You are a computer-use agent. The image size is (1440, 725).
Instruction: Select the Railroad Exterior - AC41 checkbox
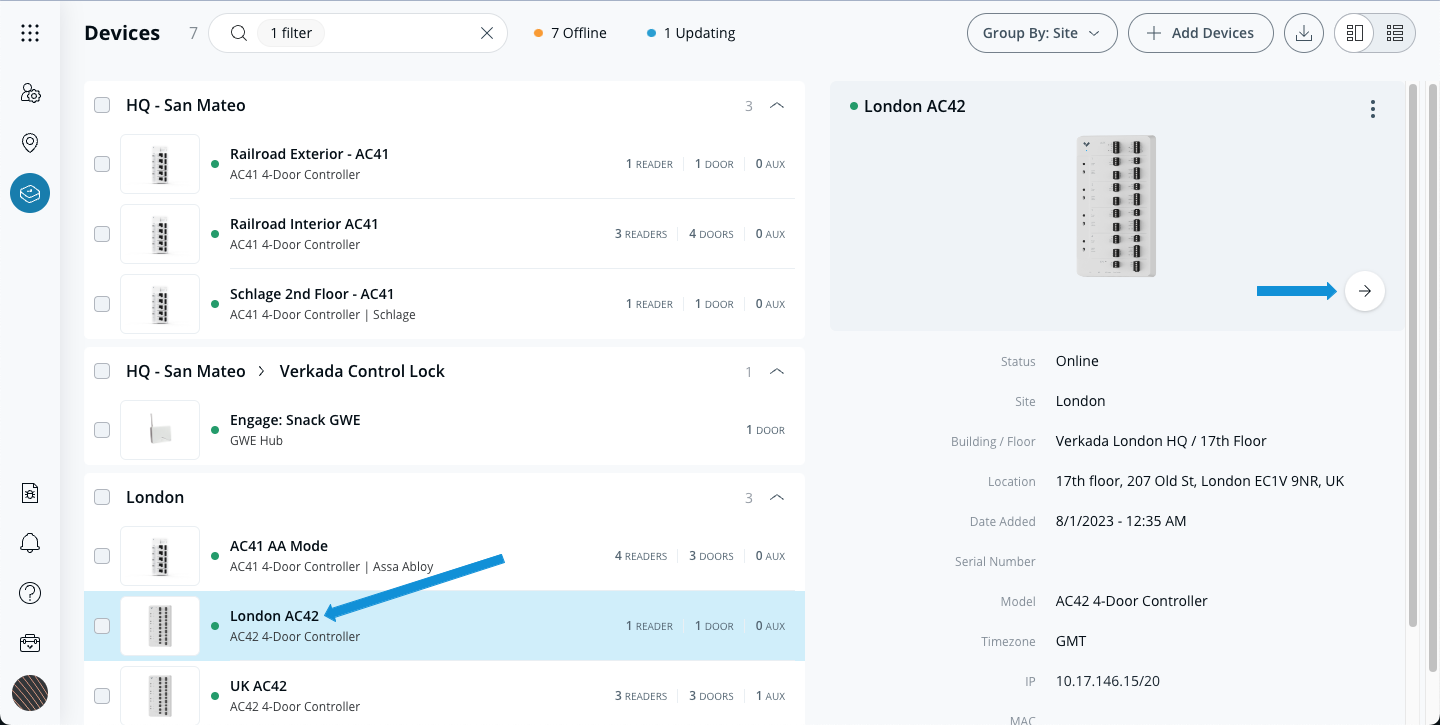102,164
